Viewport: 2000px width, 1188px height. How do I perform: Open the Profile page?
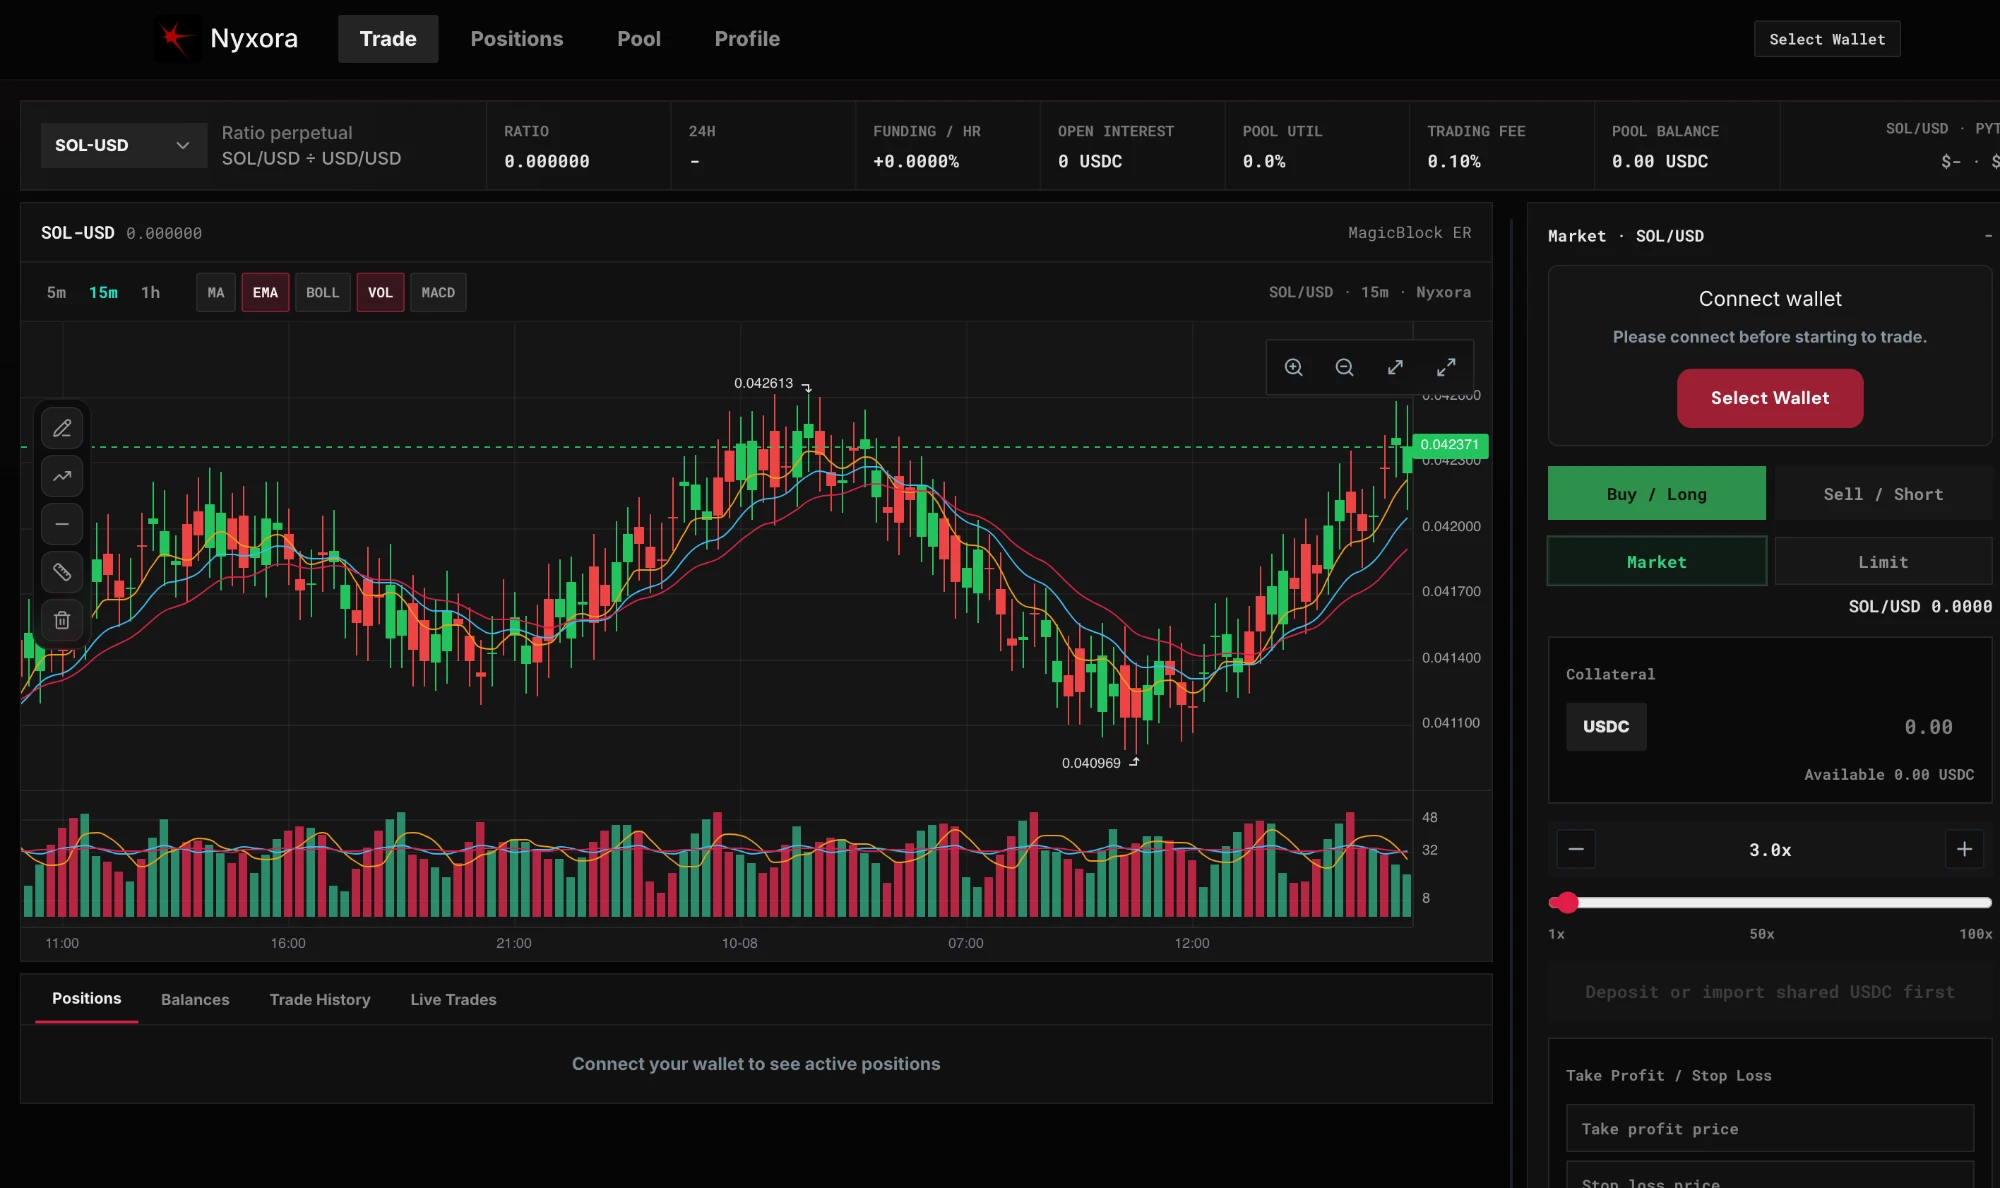click(747, 39)
